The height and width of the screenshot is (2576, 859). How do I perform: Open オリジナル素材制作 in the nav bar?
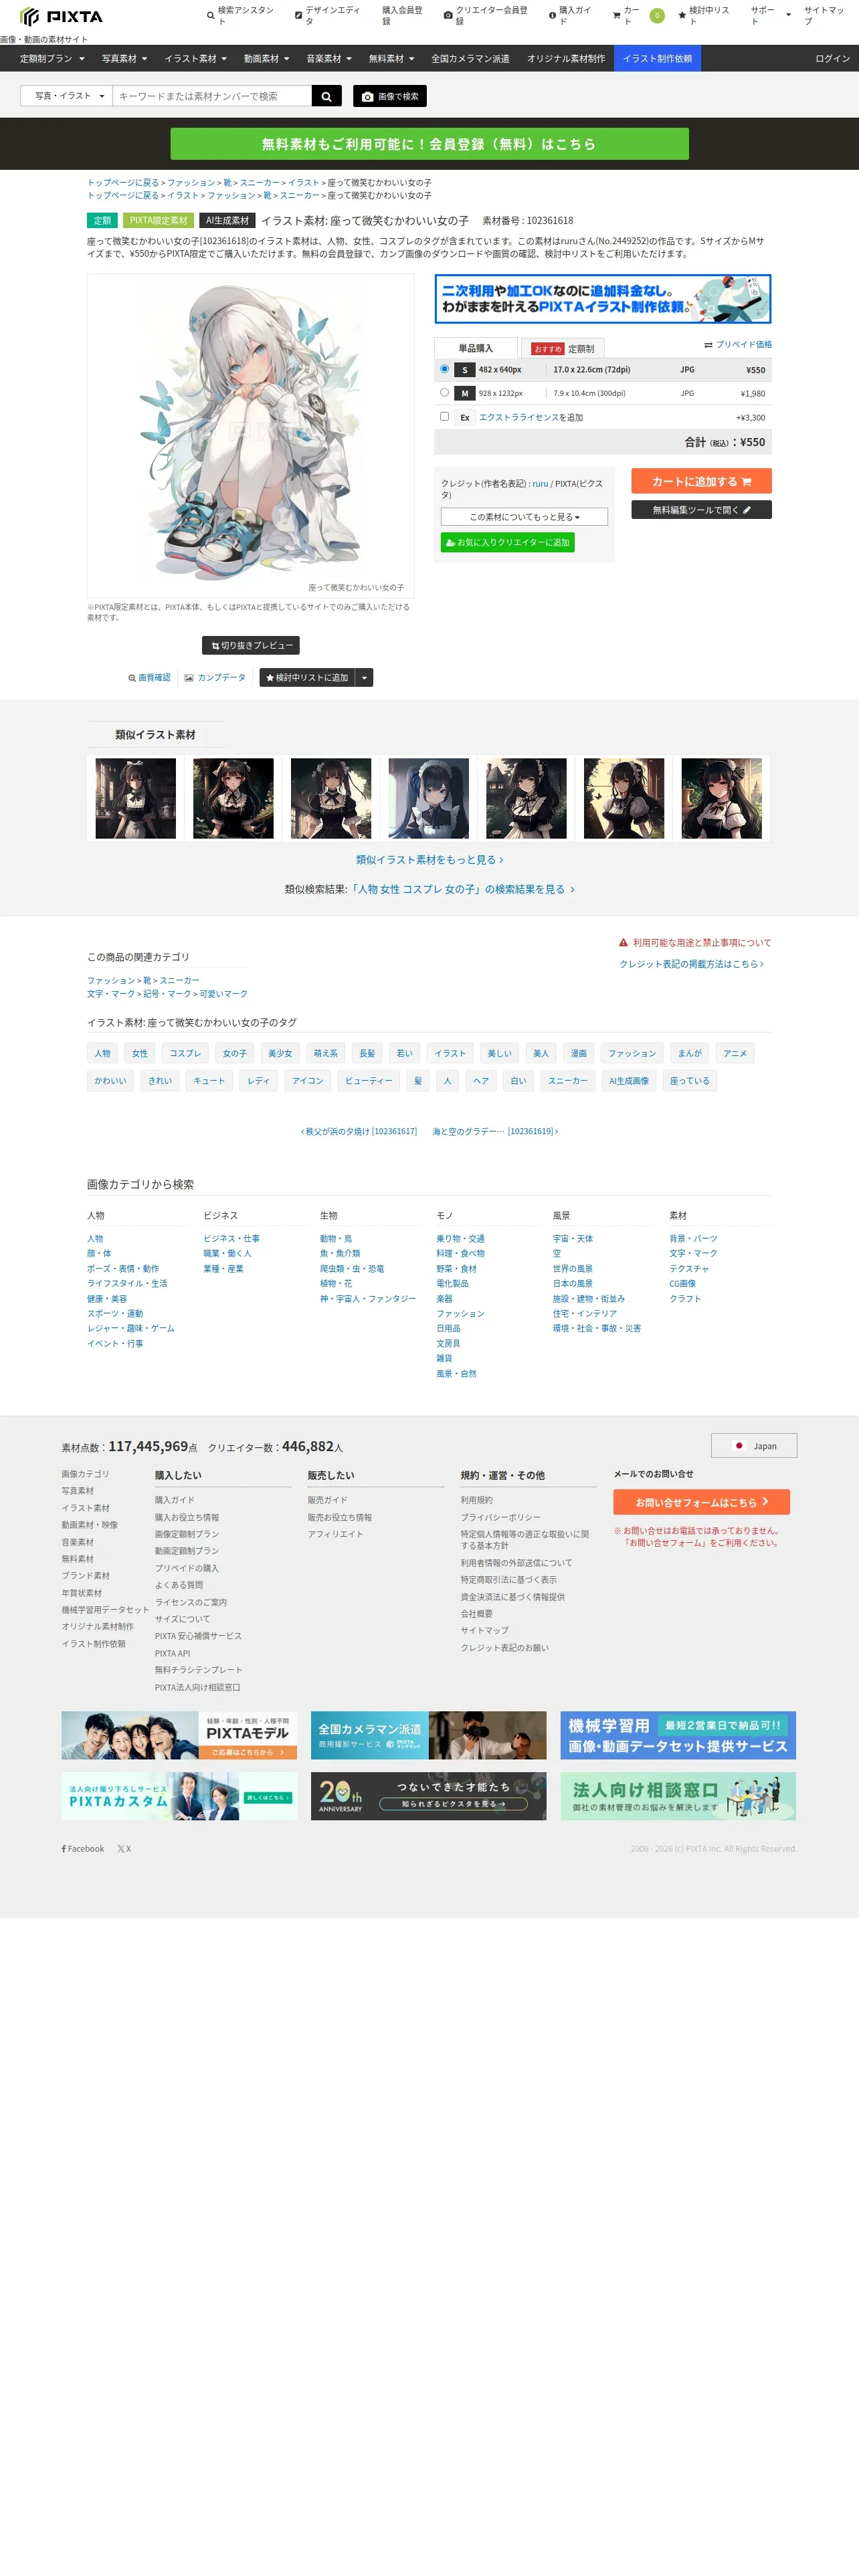click(566, 59)
